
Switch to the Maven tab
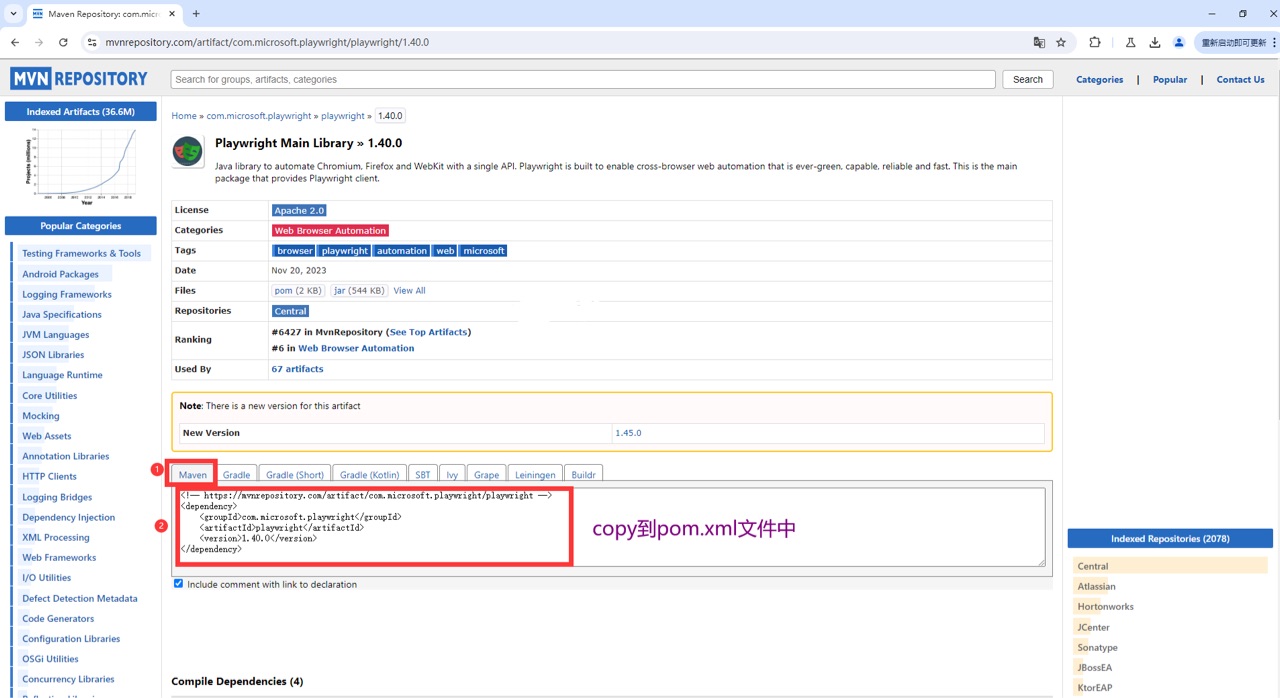(193, 474)
